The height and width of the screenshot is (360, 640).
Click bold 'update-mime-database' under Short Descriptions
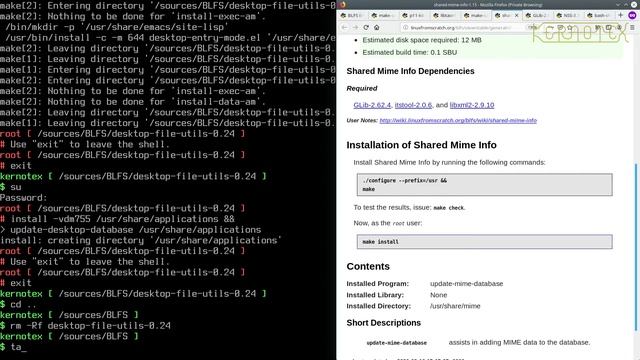tap(396, 343)
